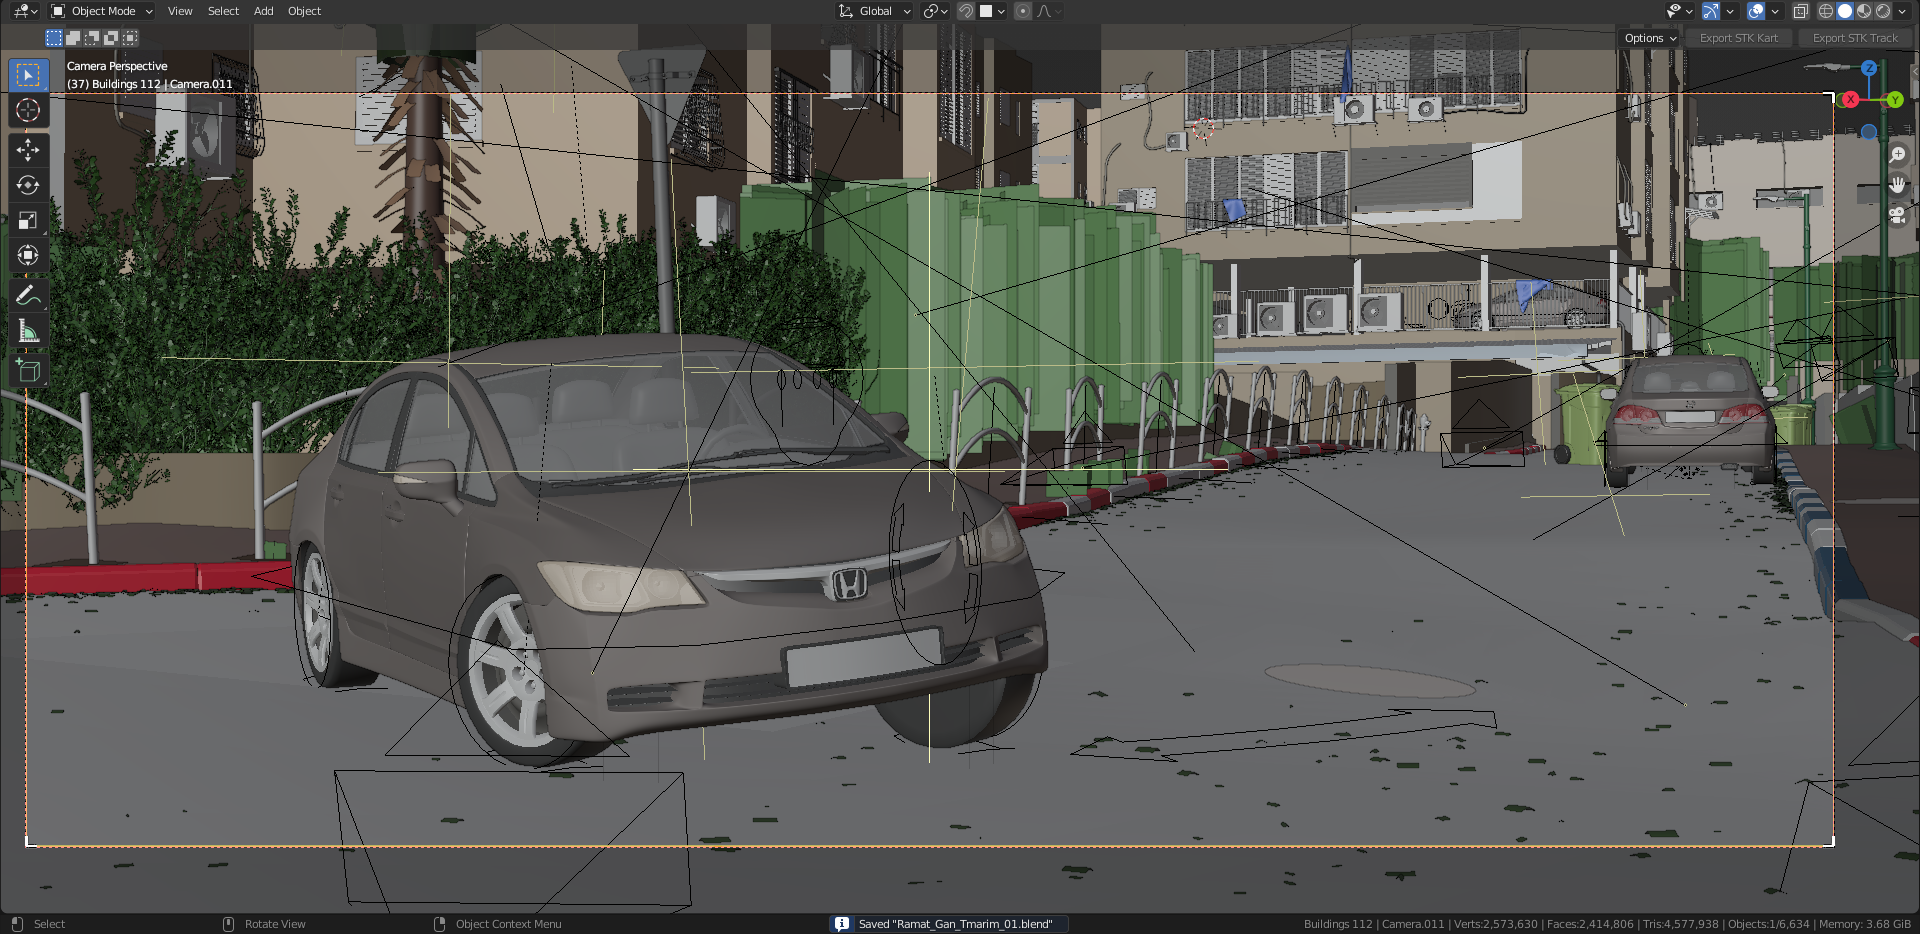Select the Cursor tool in the toolbar

coord(28,110)
